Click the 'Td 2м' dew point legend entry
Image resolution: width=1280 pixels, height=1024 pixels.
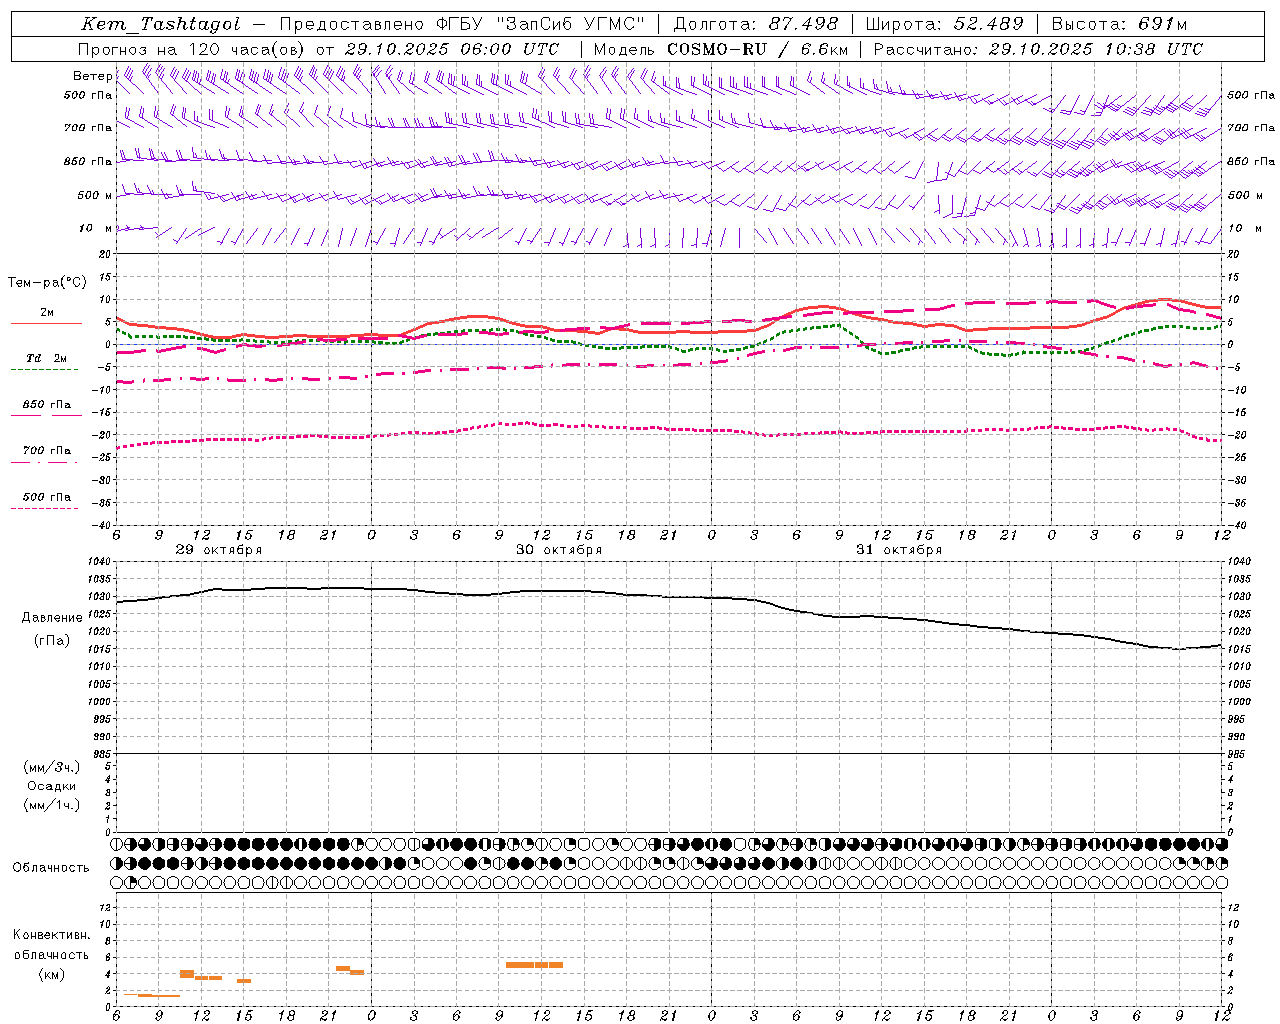[x=47, y=358]
